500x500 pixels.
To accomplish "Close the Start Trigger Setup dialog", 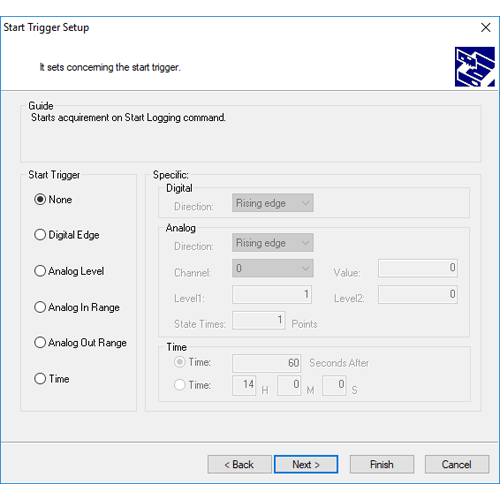I will point(486,27).
